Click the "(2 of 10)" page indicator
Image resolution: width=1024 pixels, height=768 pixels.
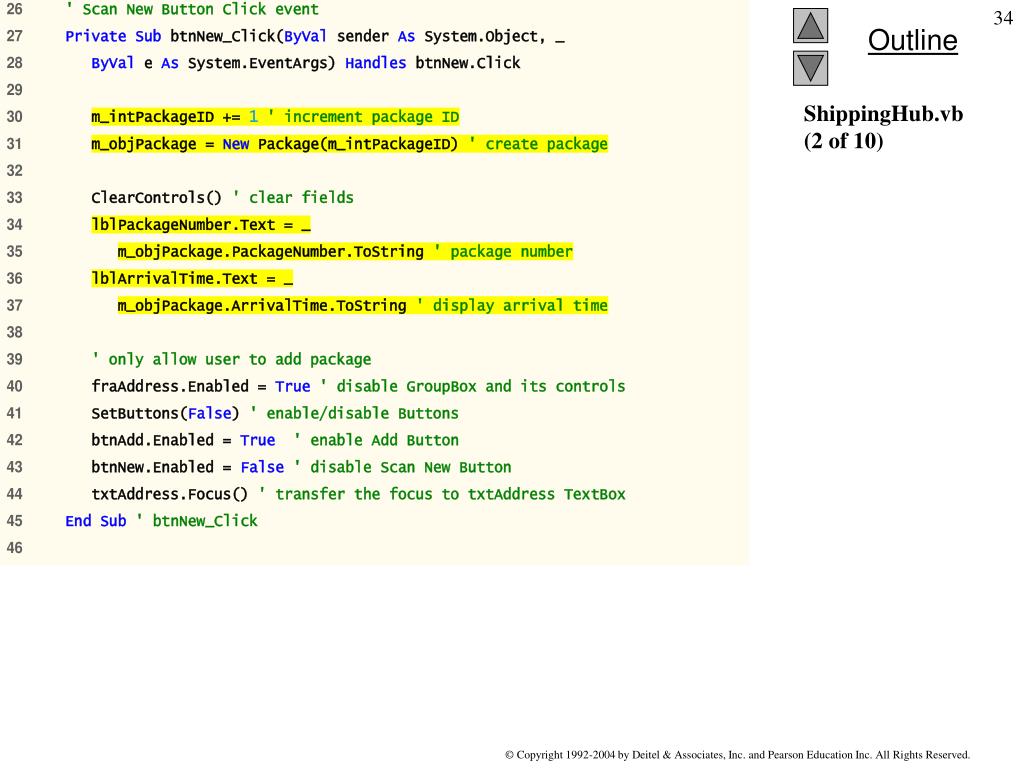pos(843,140)
